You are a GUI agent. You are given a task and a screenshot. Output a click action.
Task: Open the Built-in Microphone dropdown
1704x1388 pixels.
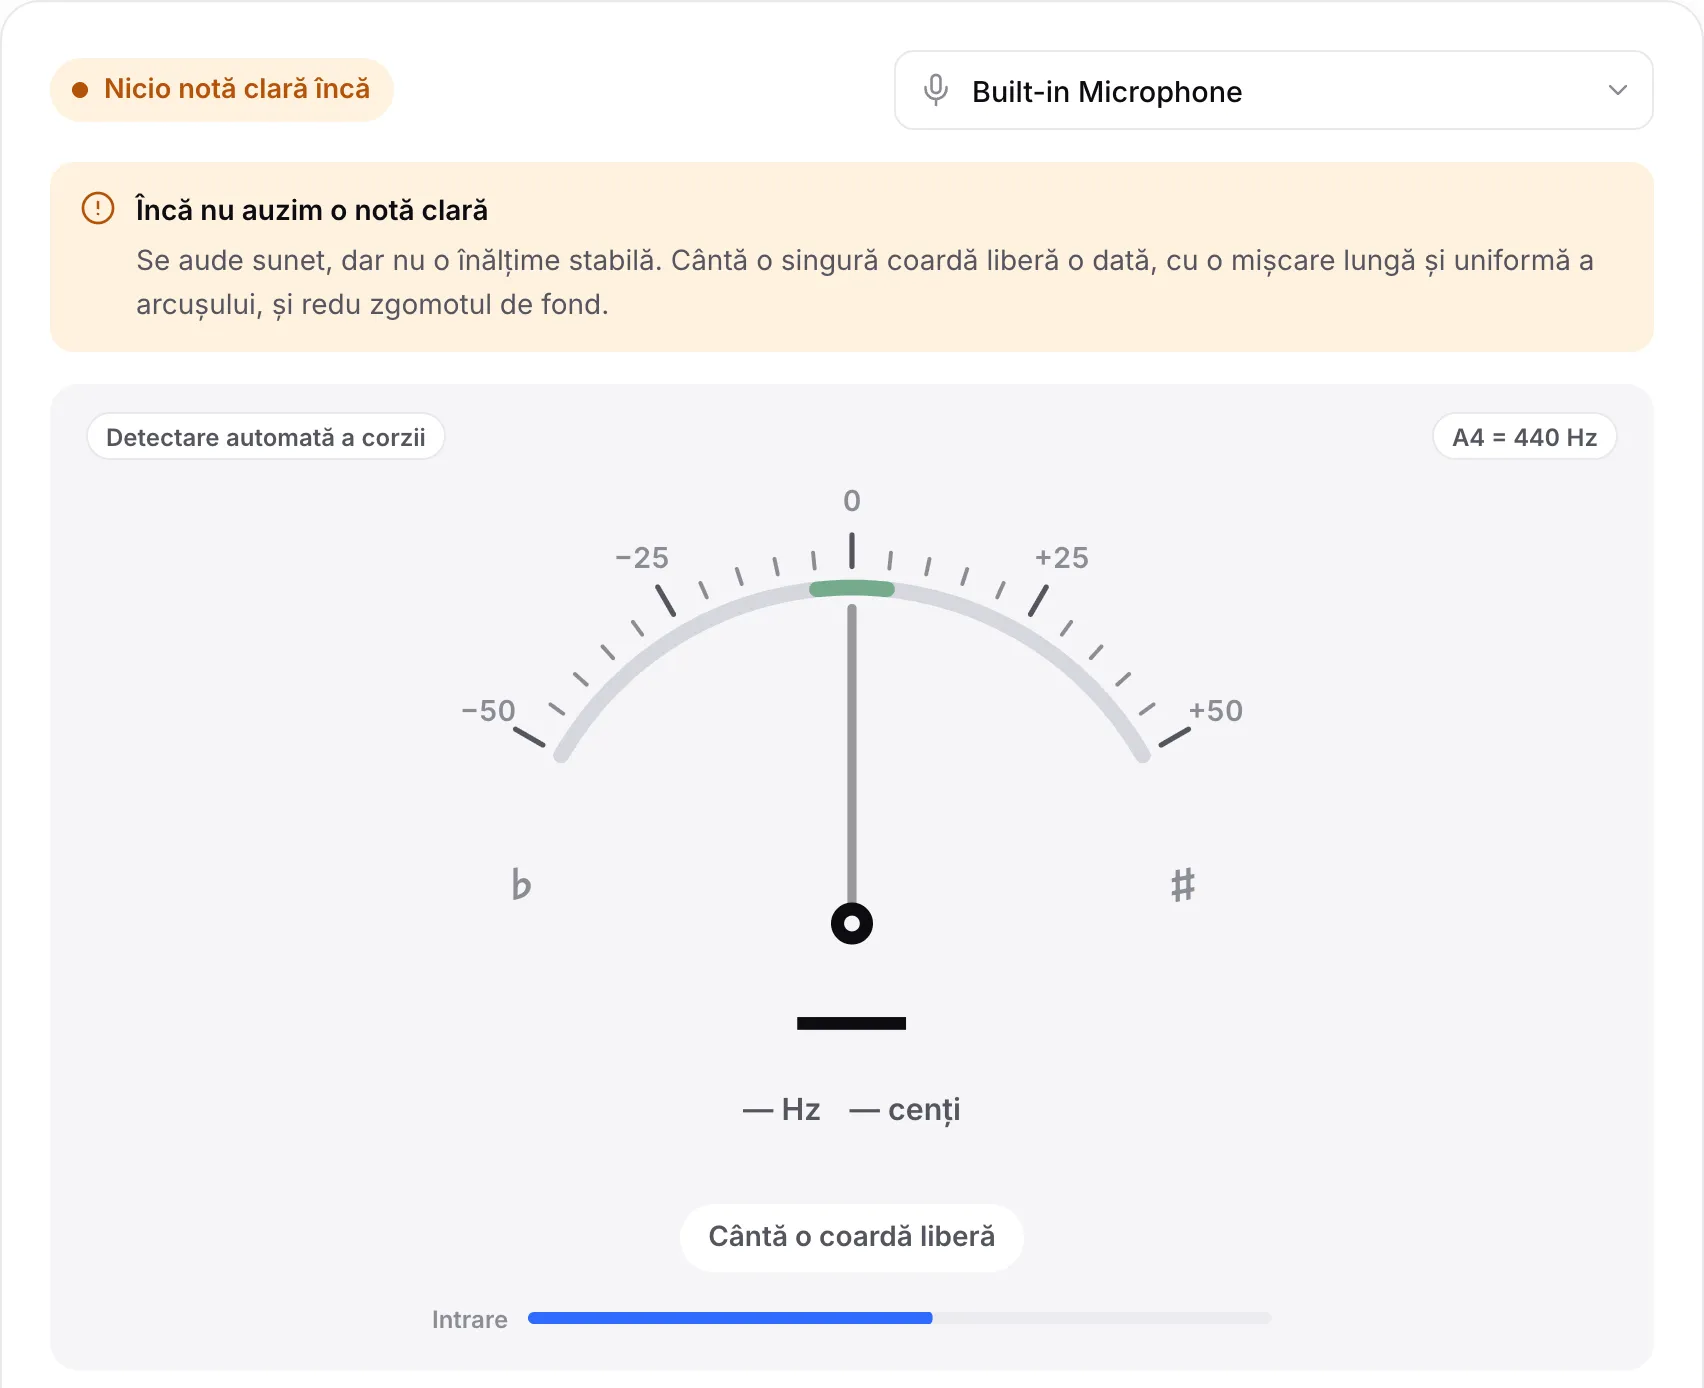tap(1273, 90)
